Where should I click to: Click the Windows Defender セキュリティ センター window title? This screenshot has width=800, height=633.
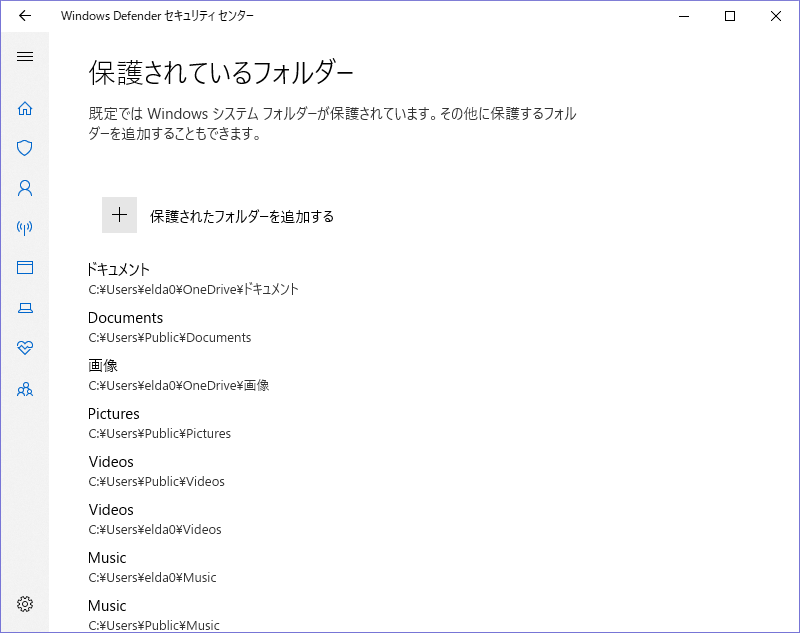tap(157, 16)
